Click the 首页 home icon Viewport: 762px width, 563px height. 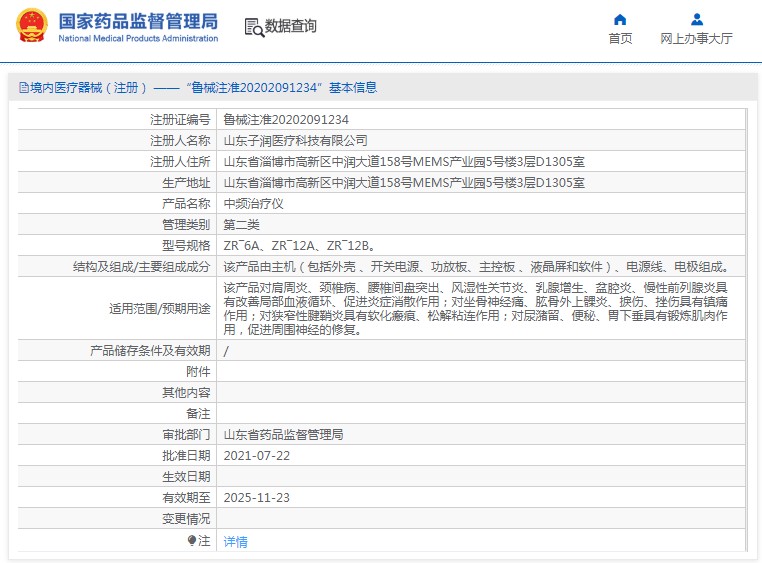pos(620,19)
